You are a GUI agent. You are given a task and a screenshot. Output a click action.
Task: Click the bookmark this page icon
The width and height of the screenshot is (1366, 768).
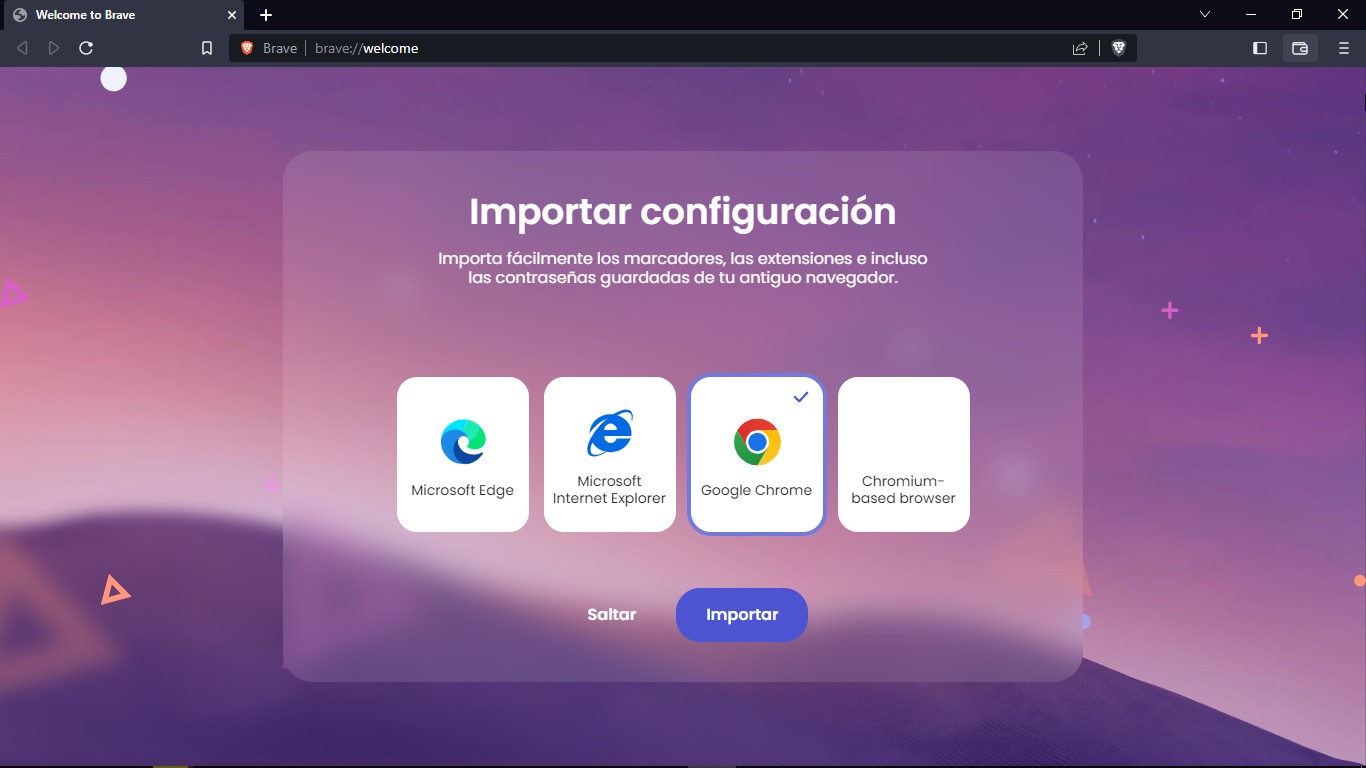pos(207,48)
